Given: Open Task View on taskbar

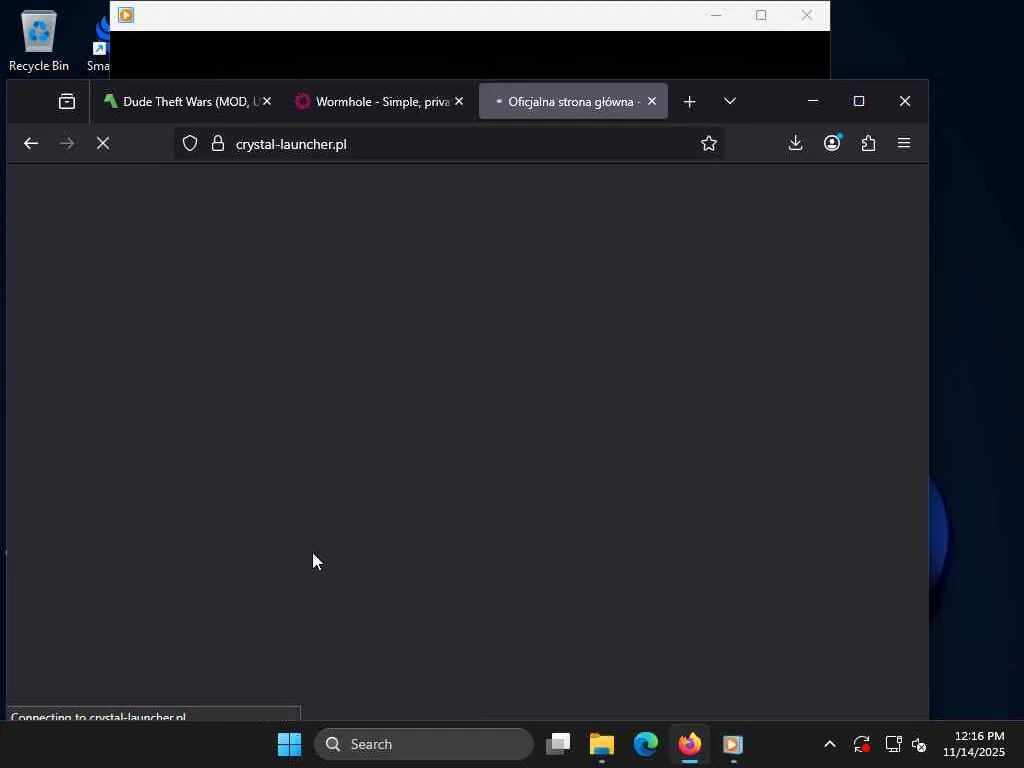Looking at the screenshot, I should coord(558,744).
